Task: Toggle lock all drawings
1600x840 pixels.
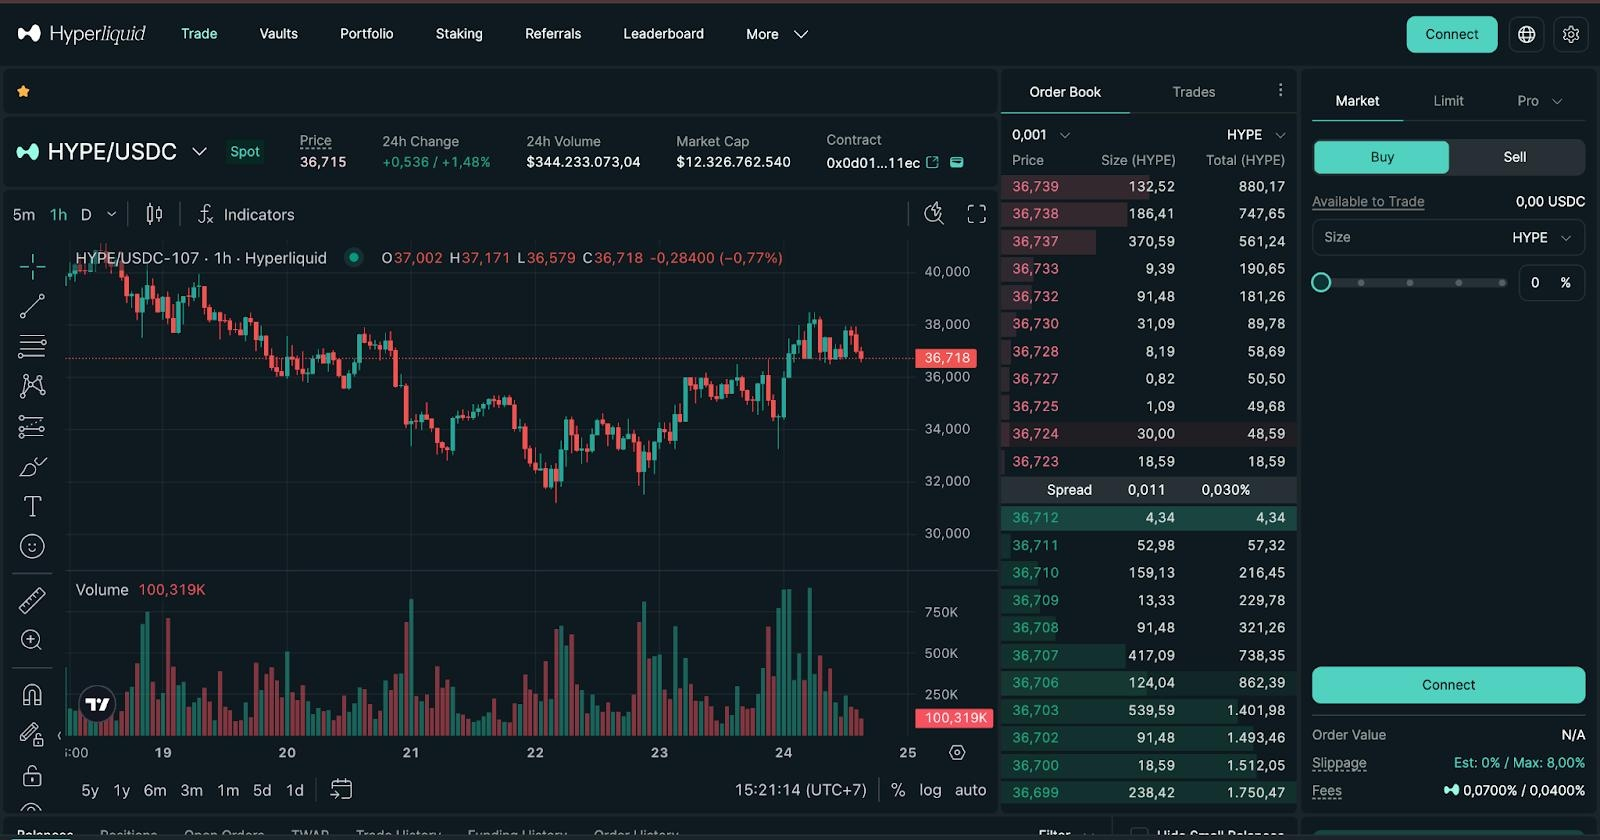Action: [x=32, y=775]
